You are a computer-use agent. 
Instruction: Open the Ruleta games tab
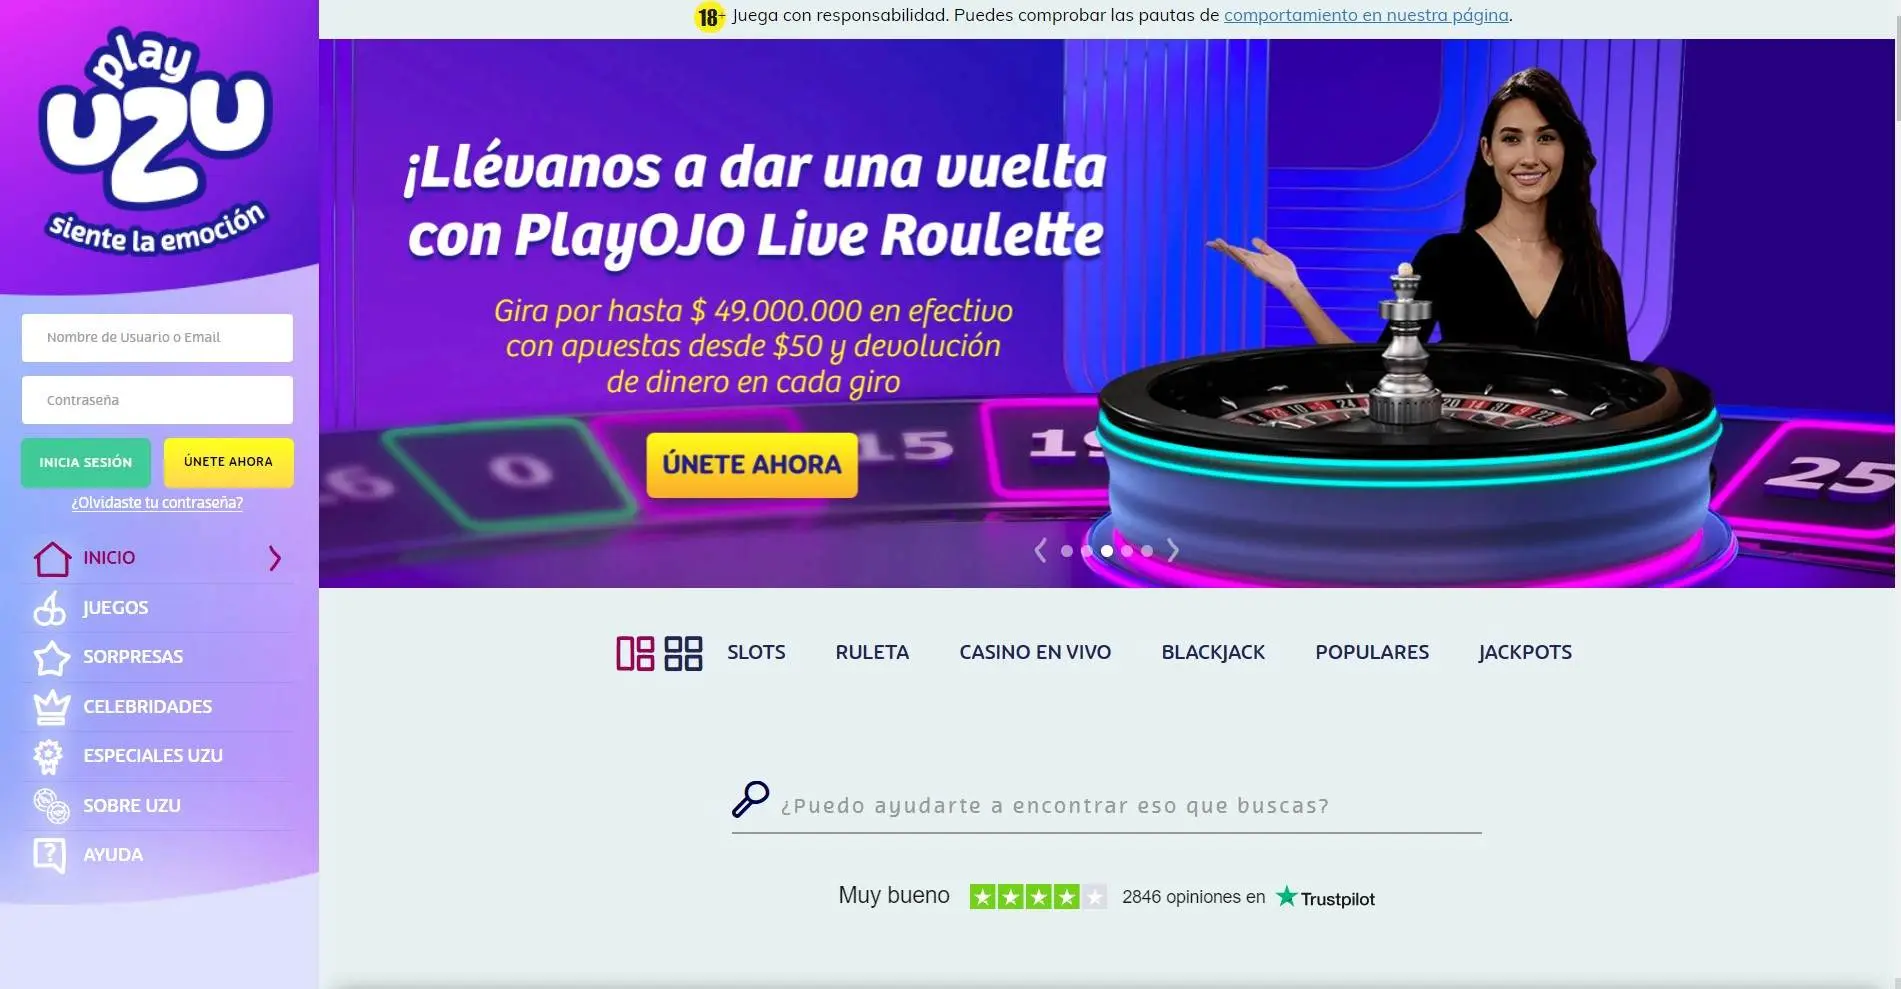[x=872, y=652]
